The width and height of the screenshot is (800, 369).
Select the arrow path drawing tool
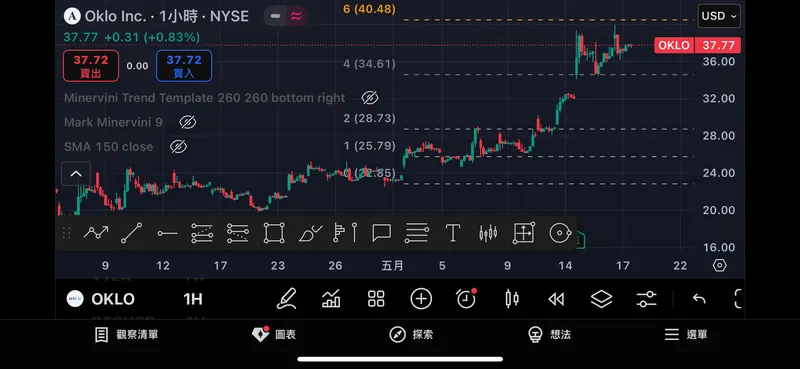point(96,233)
